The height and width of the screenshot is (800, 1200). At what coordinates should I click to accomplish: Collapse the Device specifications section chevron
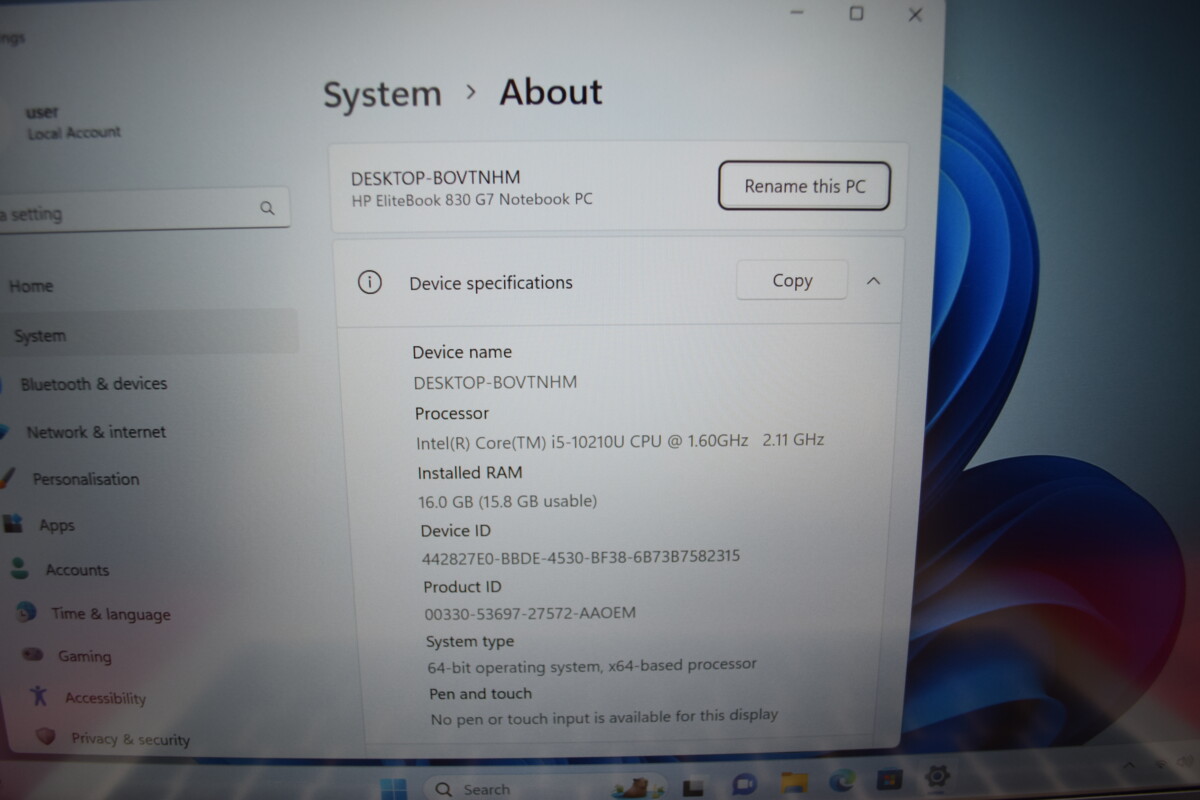pos(873,281)
